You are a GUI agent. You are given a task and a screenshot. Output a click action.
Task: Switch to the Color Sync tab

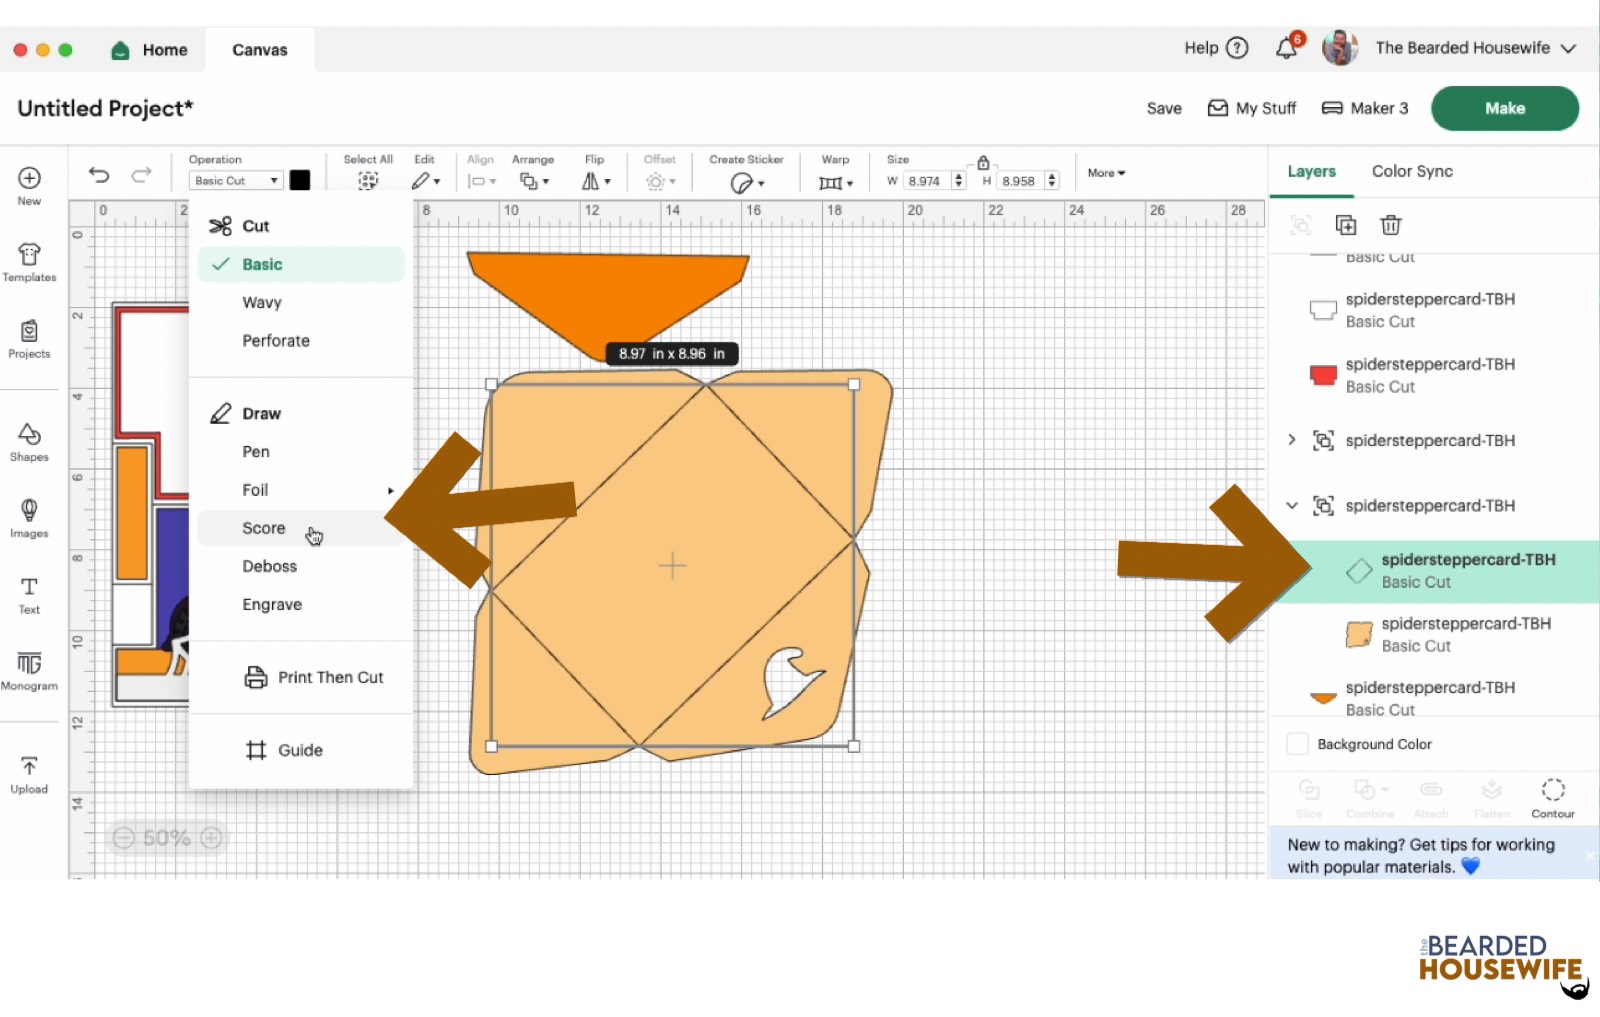[x=1412, y=171]
